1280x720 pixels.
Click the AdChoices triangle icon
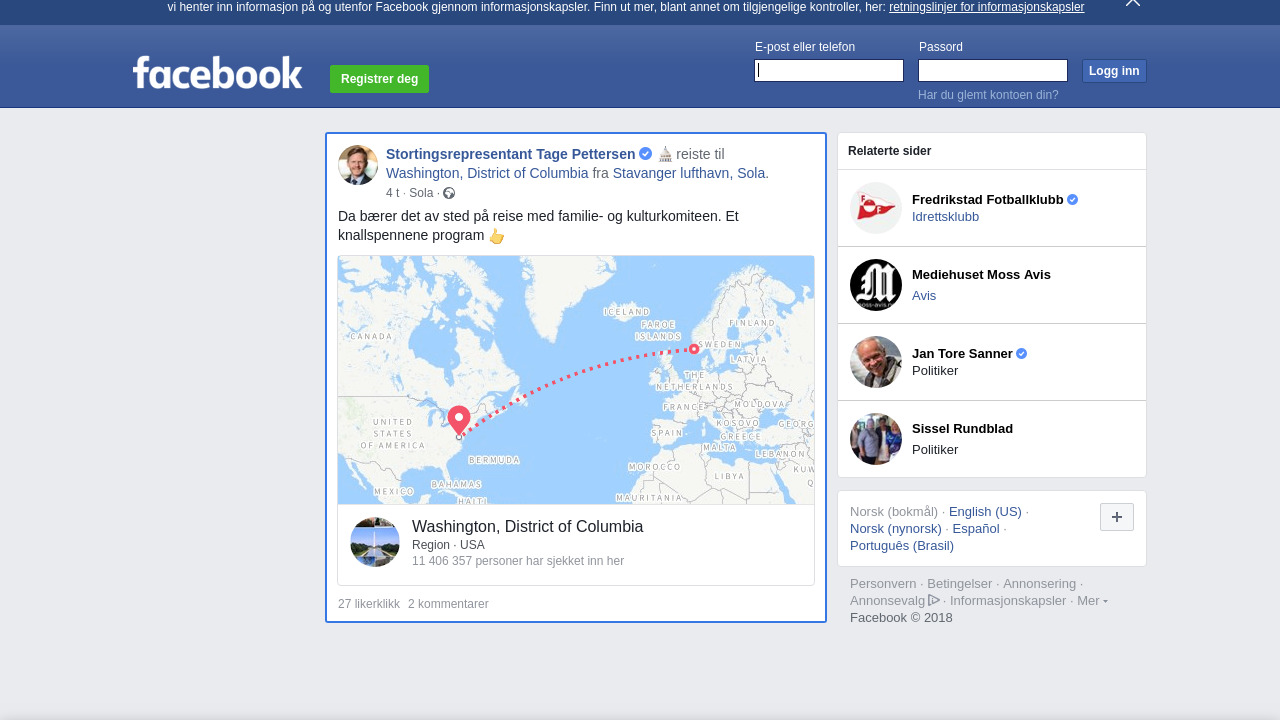(934, 600)
